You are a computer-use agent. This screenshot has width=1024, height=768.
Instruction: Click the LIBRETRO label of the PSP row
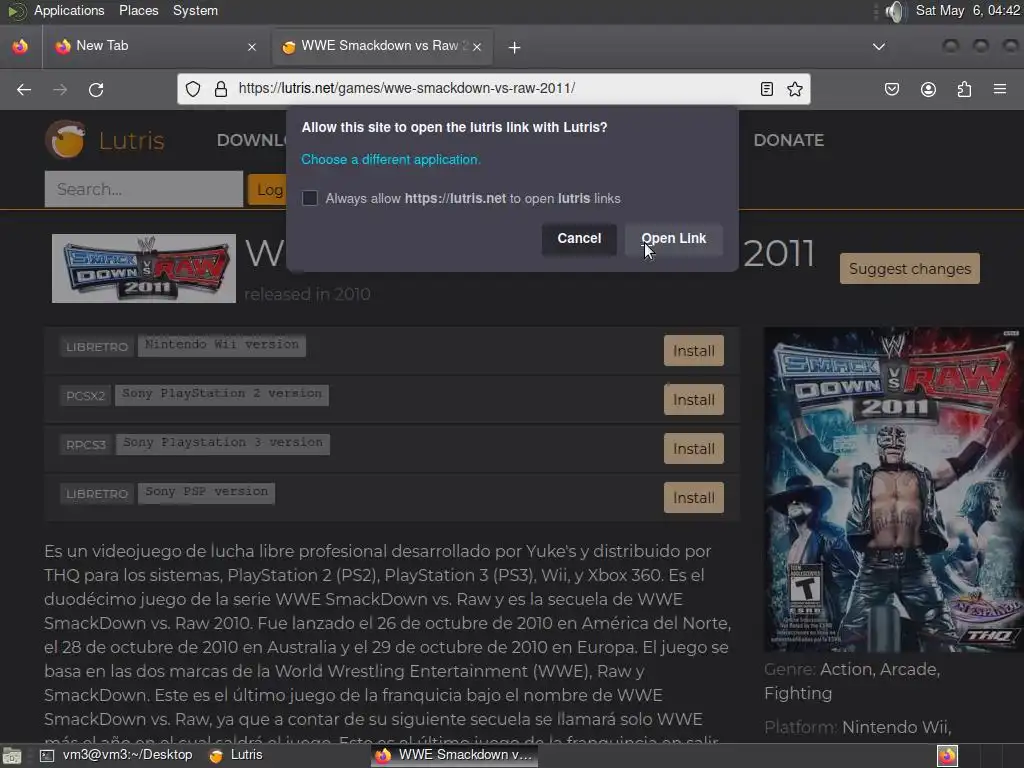click(97, 494)
